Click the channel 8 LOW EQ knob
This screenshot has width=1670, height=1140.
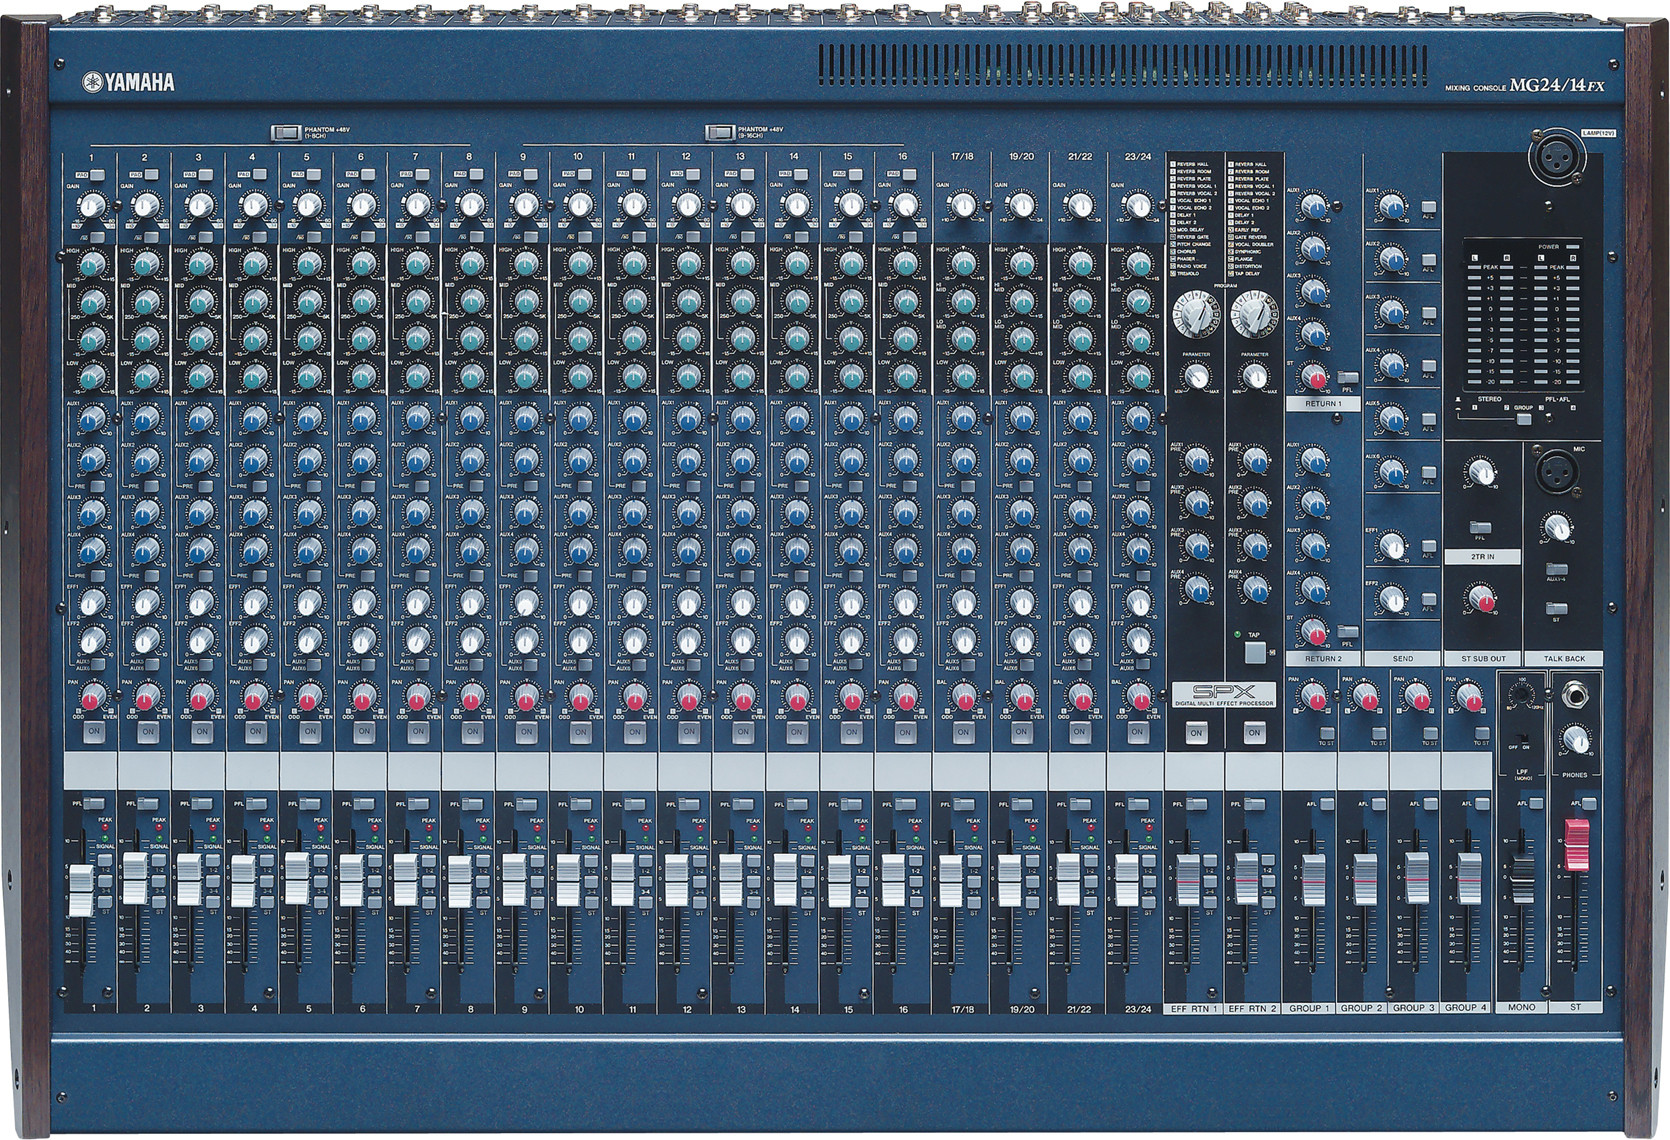[470, 376]
